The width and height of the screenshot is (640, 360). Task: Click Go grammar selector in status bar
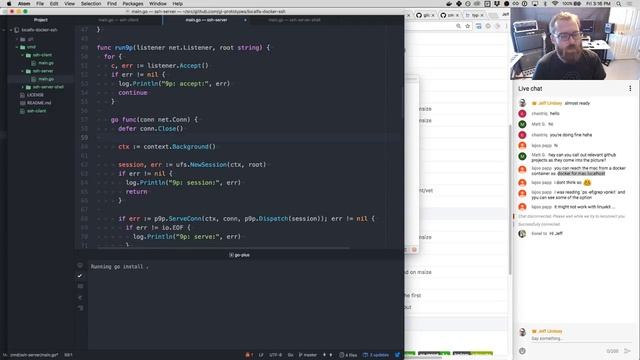click(x=290, y=355)
